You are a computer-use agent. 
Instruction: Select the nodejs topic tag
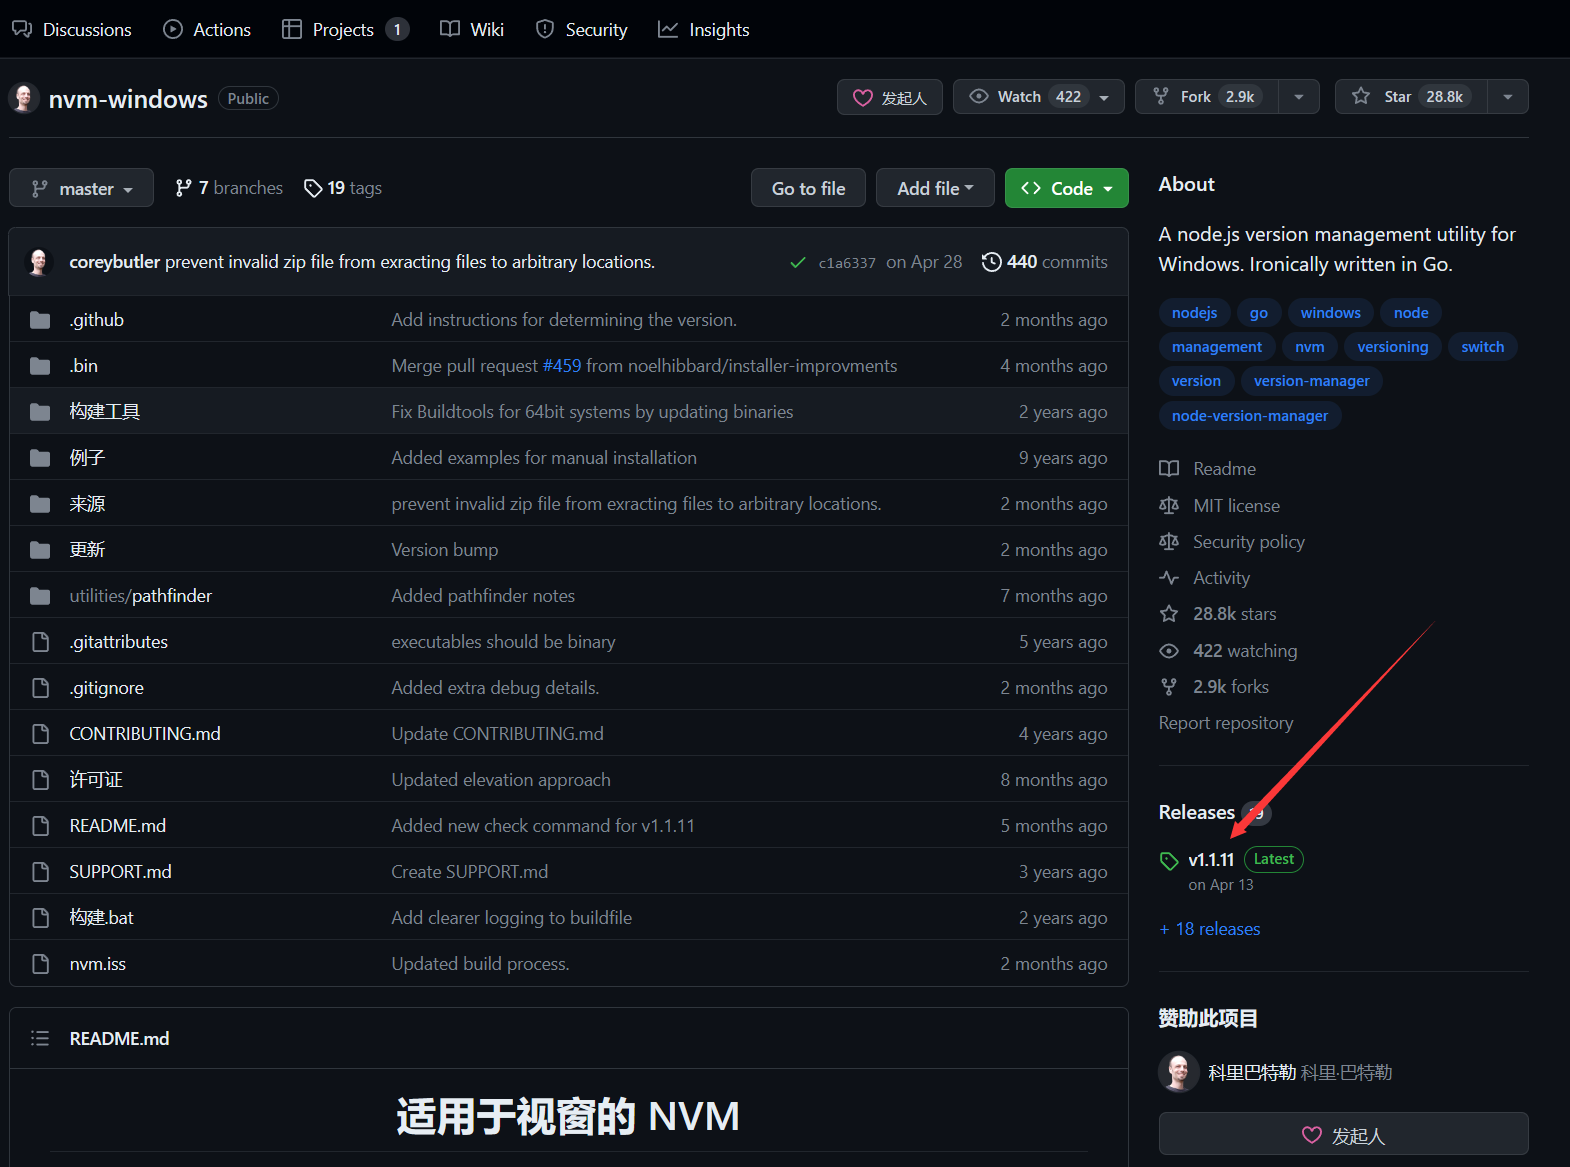pyautogui.click(x=1194, y=313)
